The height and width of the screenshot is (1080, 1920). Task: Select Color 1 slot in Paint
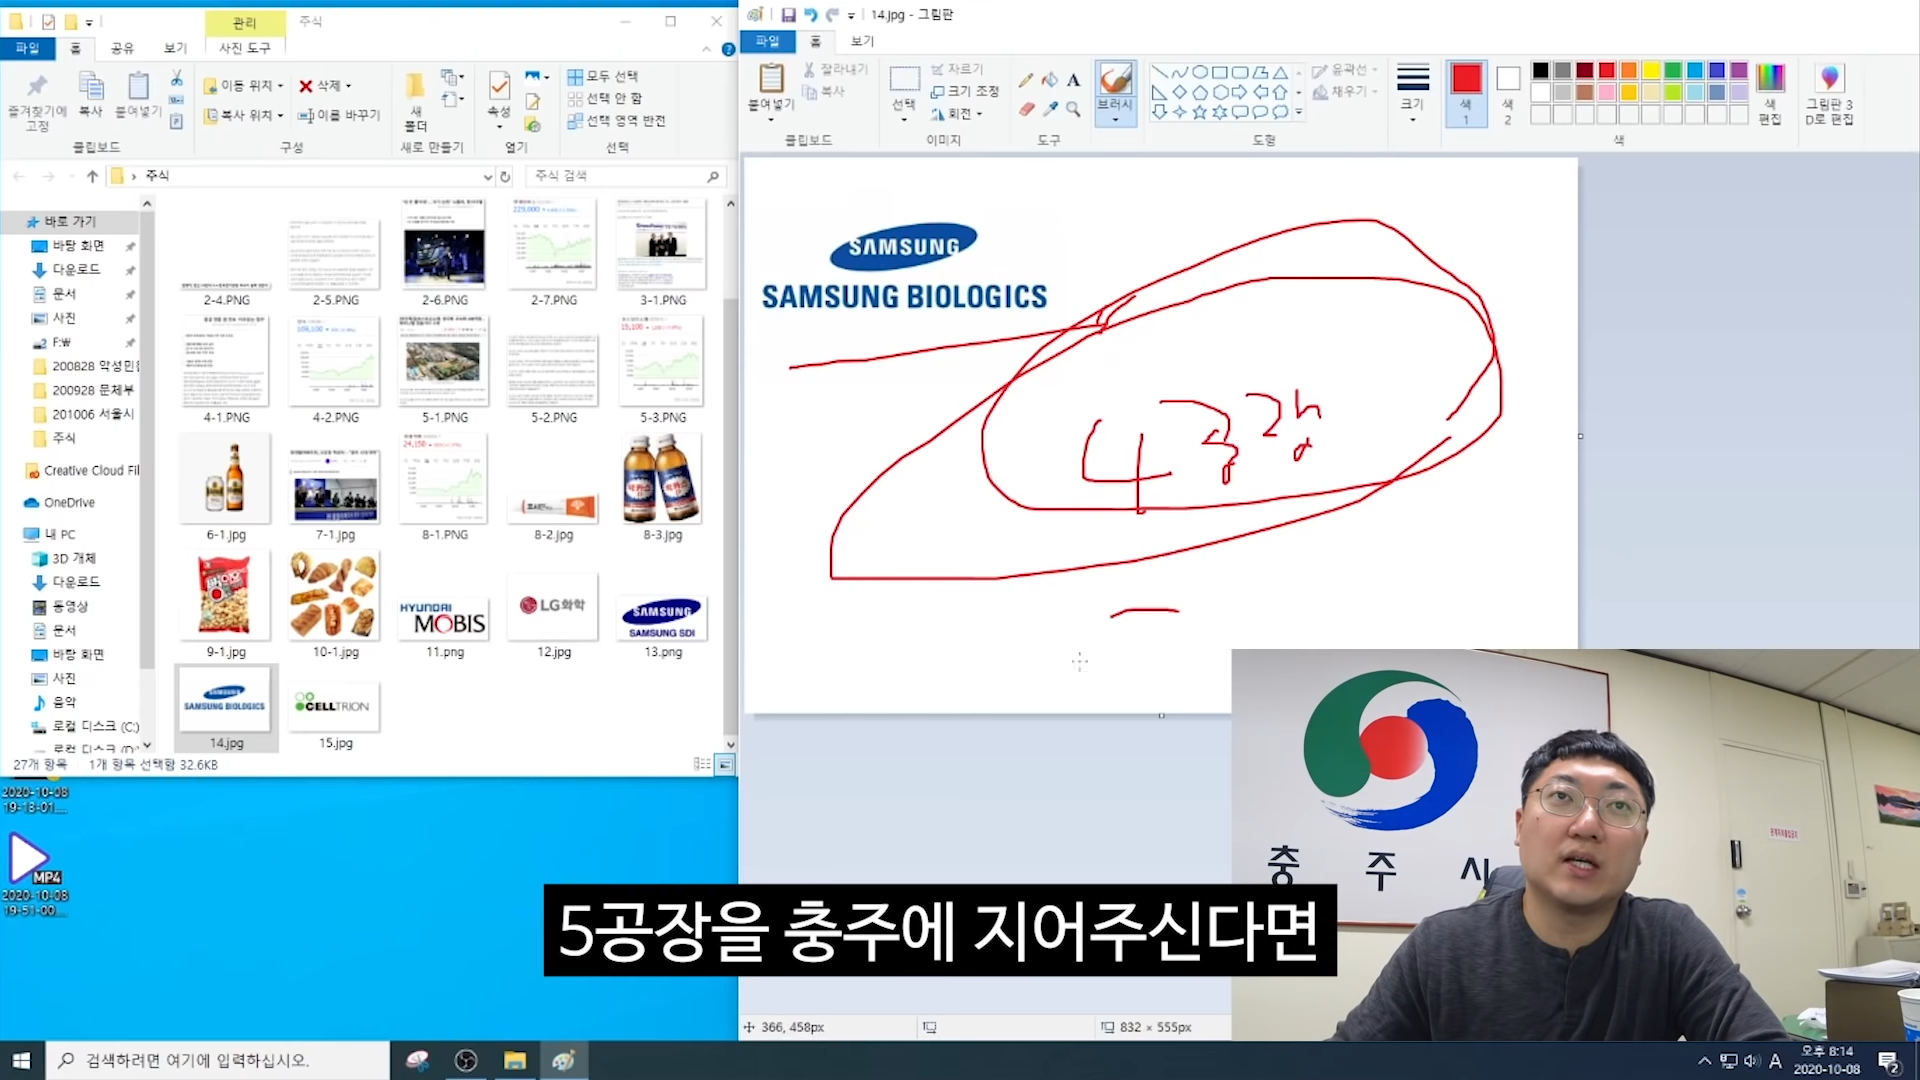click(x=1466, y=94)
